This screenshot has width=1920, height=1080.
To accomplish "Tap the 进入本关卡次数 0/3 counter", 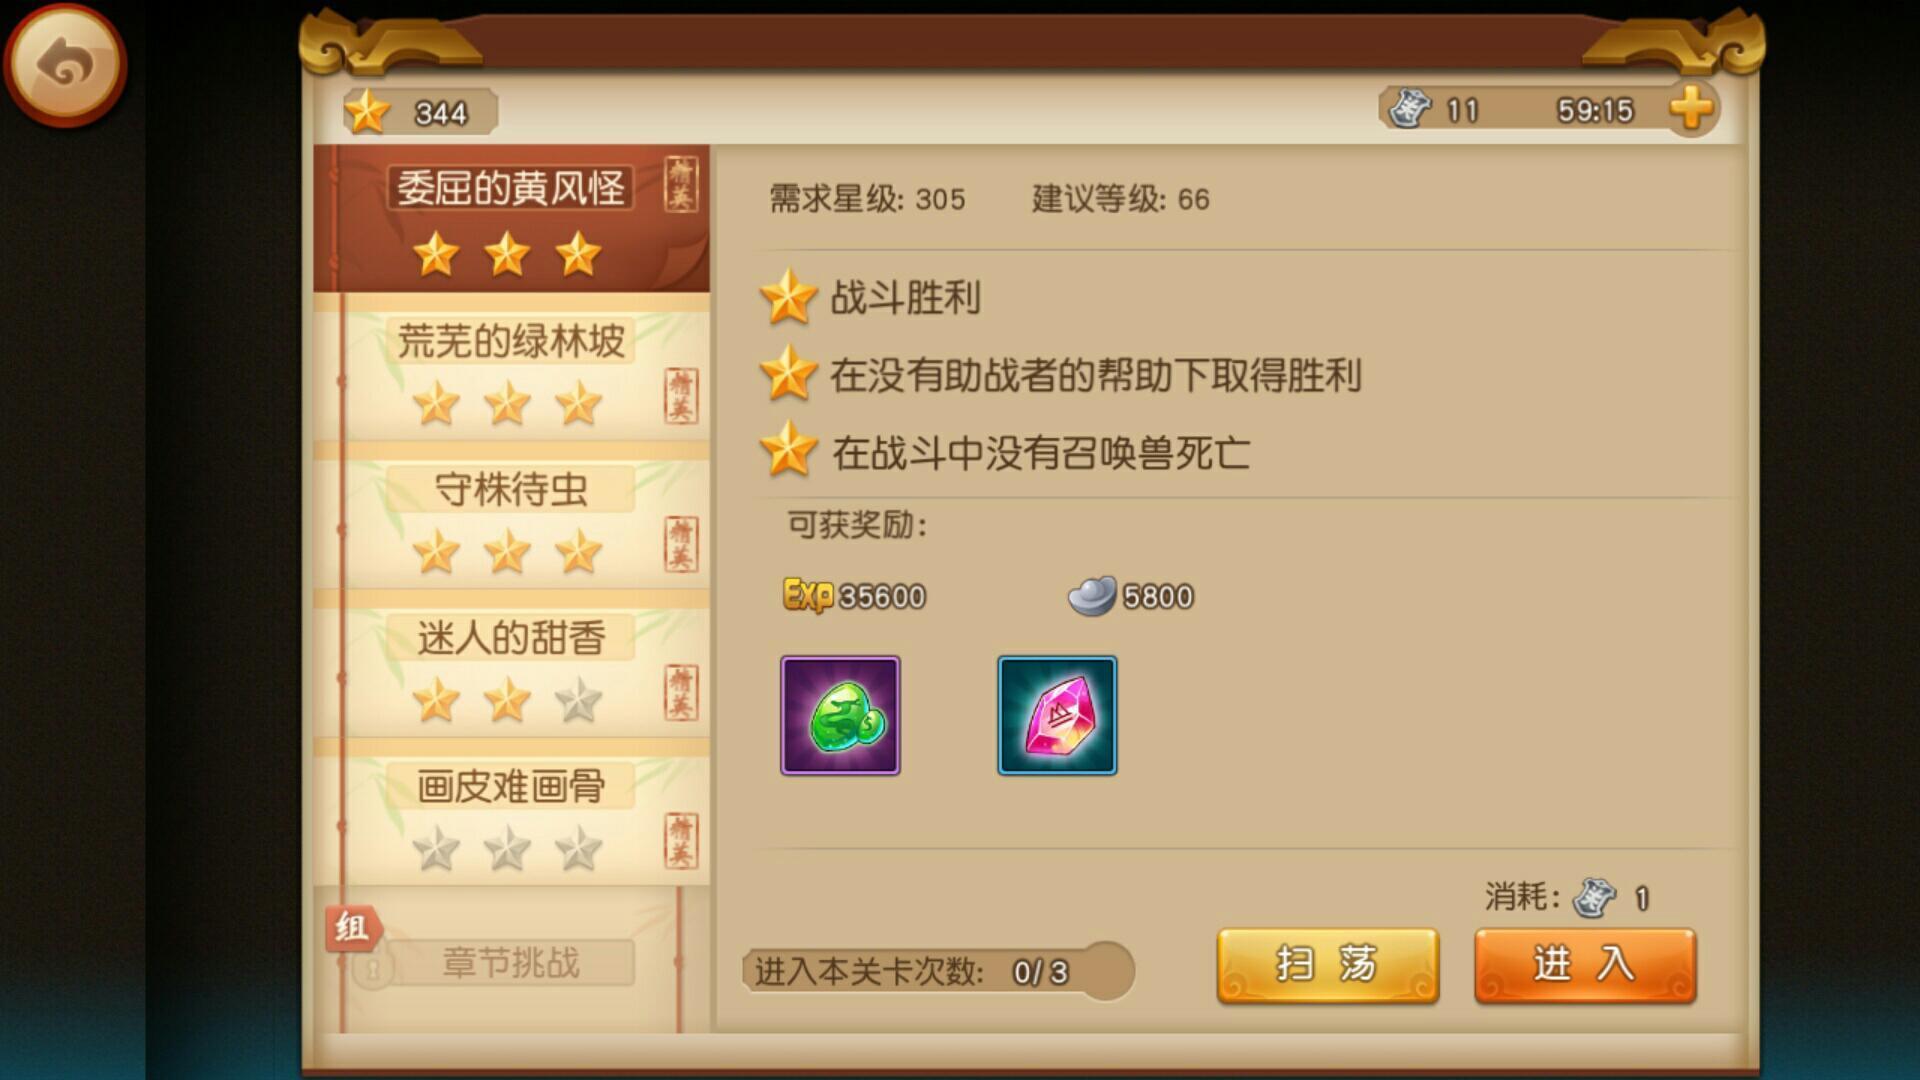I will tap(938, 971).
